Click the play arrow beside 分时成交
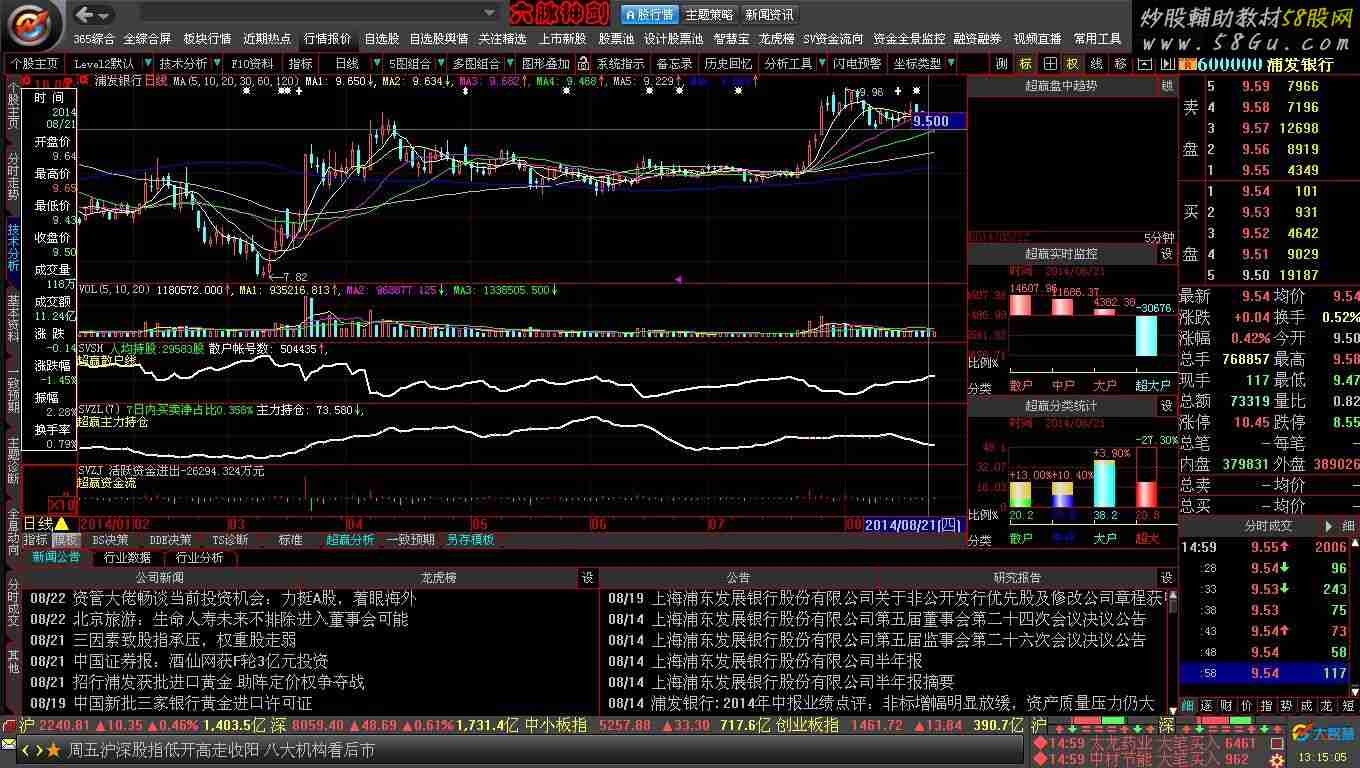The image size is (1360, 768). (1329, 525)
